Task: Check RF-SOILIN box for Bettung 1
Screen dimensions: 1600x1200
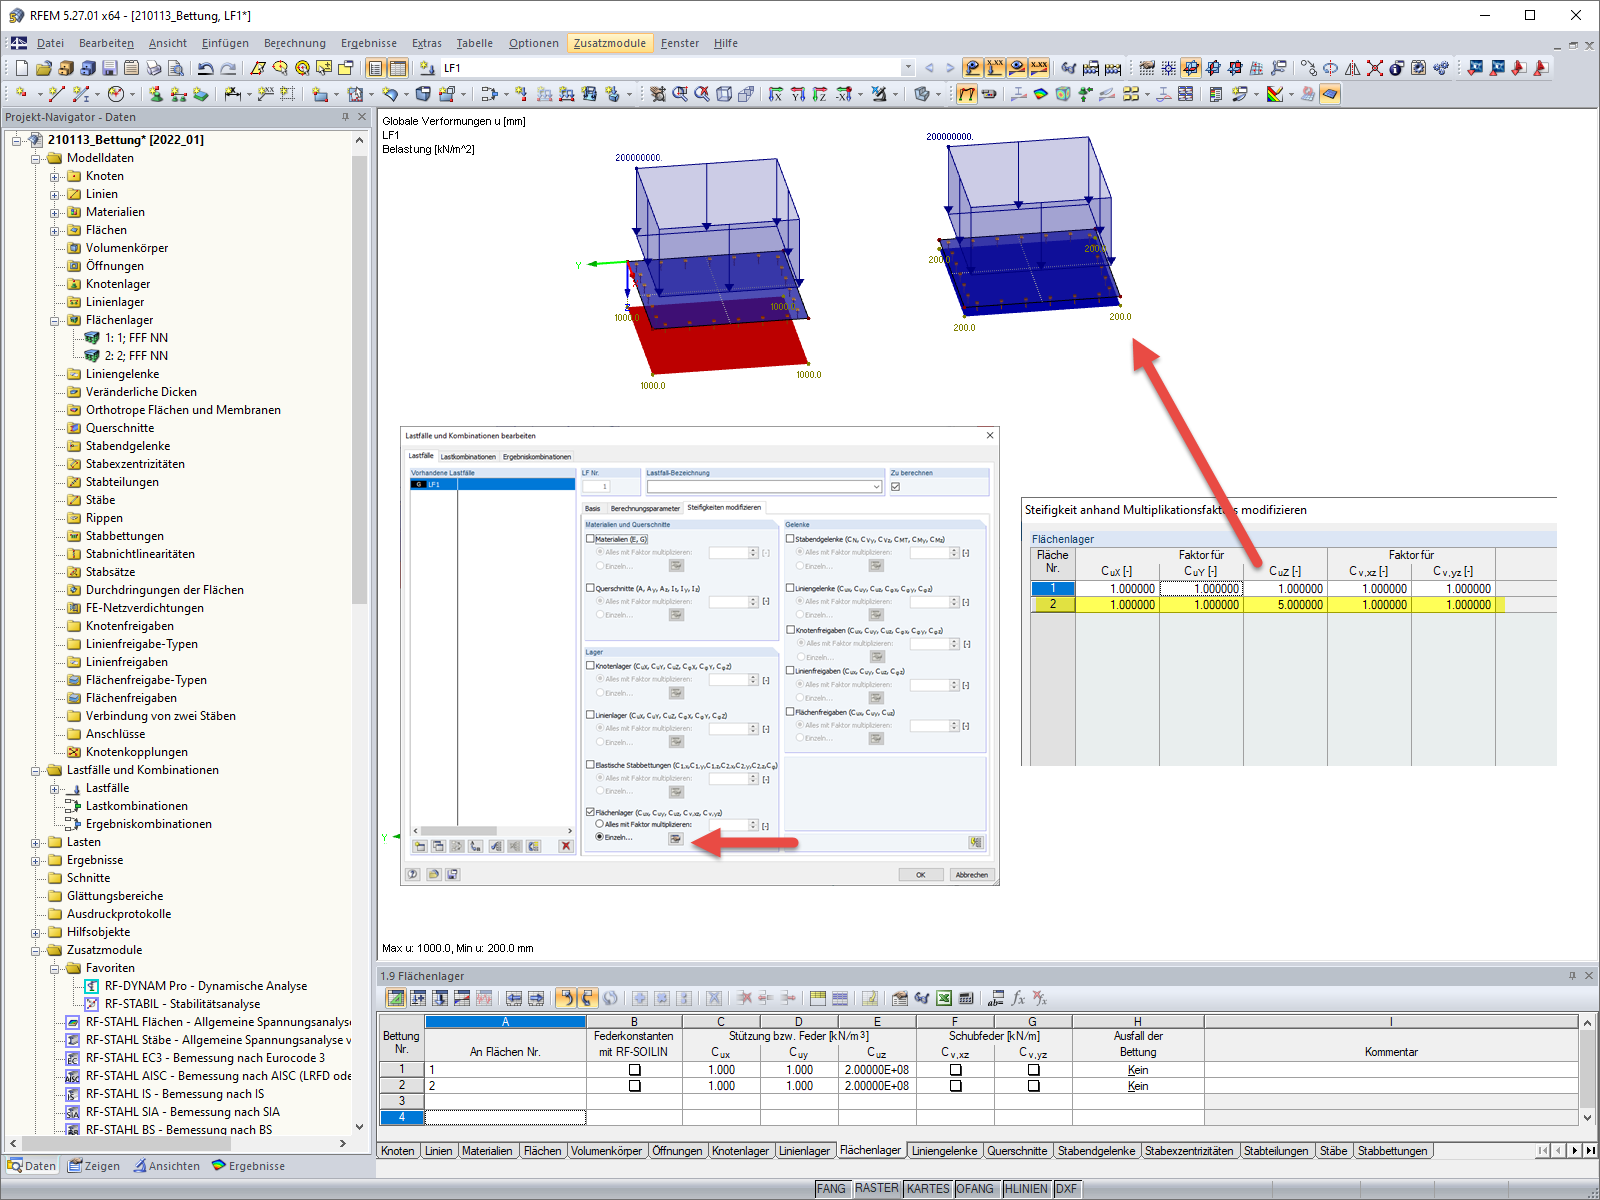Action: coord(634,1070)
